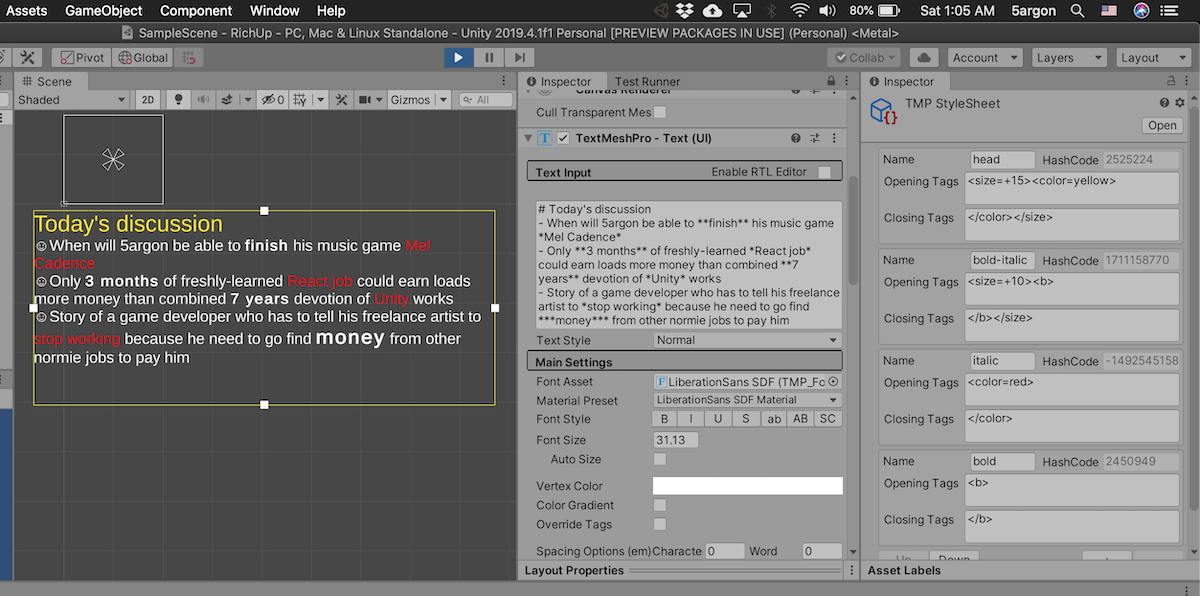Open Scene tab options kebab menu
This screenshot has height=596, width=1200.
(x=506, y=82)
